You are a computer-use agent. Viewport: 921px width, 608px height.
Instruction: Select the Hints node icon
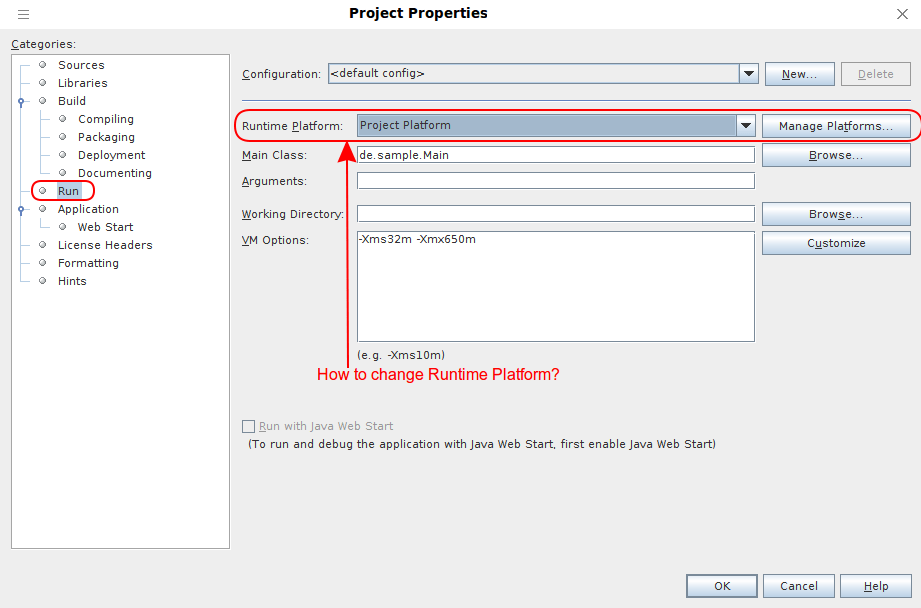(42, 281)
